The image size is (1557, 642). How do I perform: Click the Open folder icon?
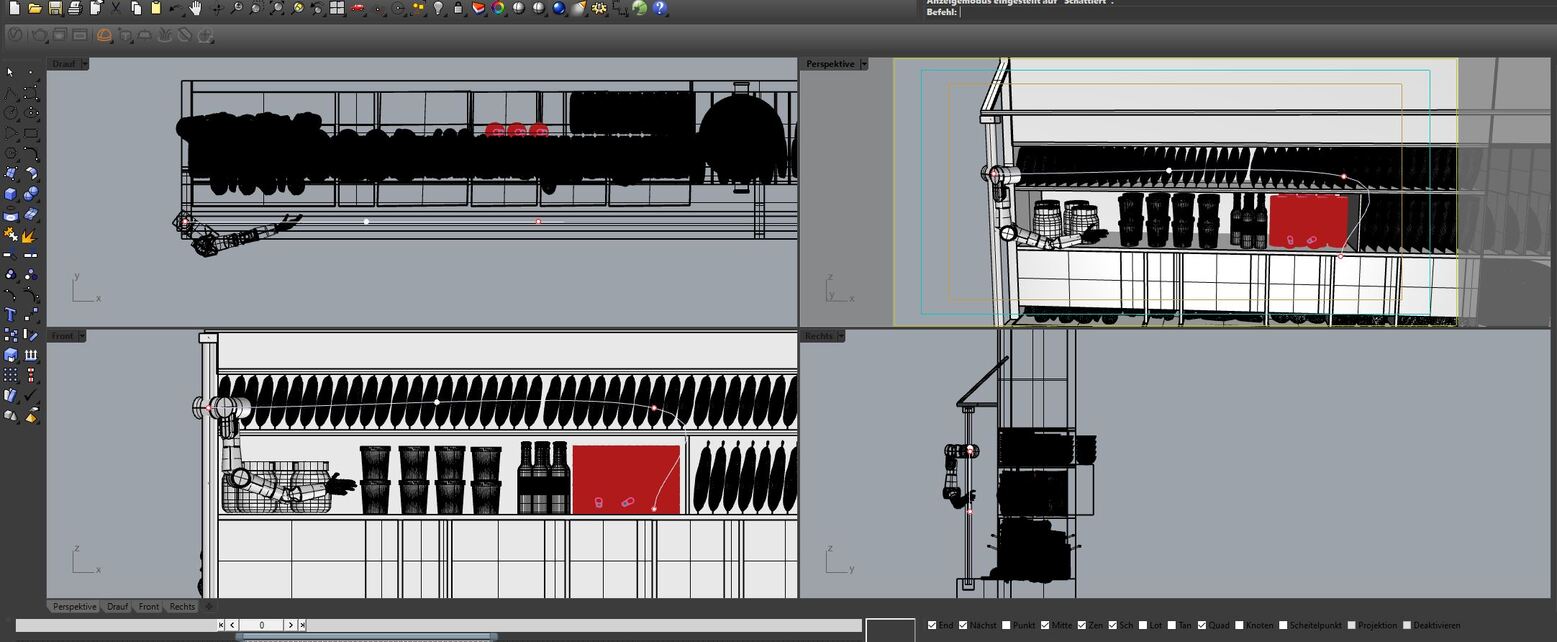[x=35, y=8]
